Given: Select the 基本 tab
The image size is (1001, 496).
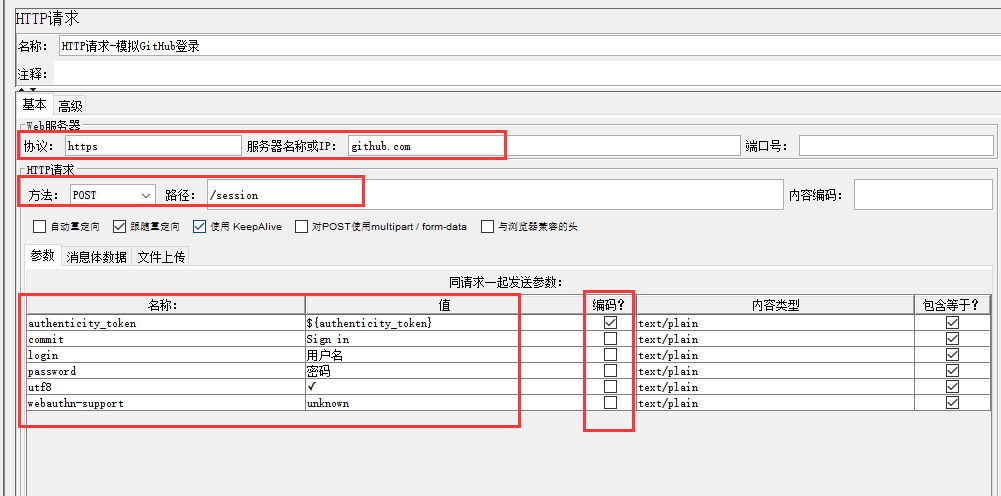Looking at the screenshot, I should pos(34,105).
